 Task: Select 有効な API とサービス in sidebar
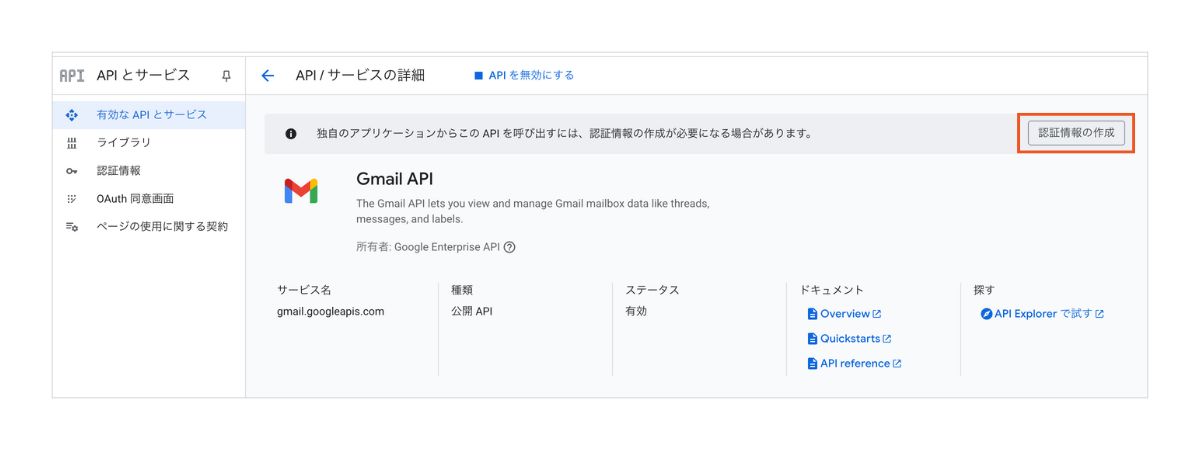(x=151, y=115)
